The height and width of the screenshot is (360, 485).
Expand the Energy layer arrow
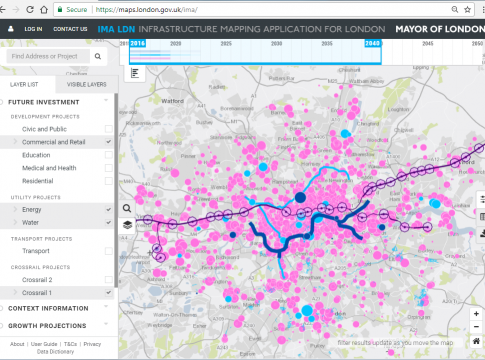15,209
